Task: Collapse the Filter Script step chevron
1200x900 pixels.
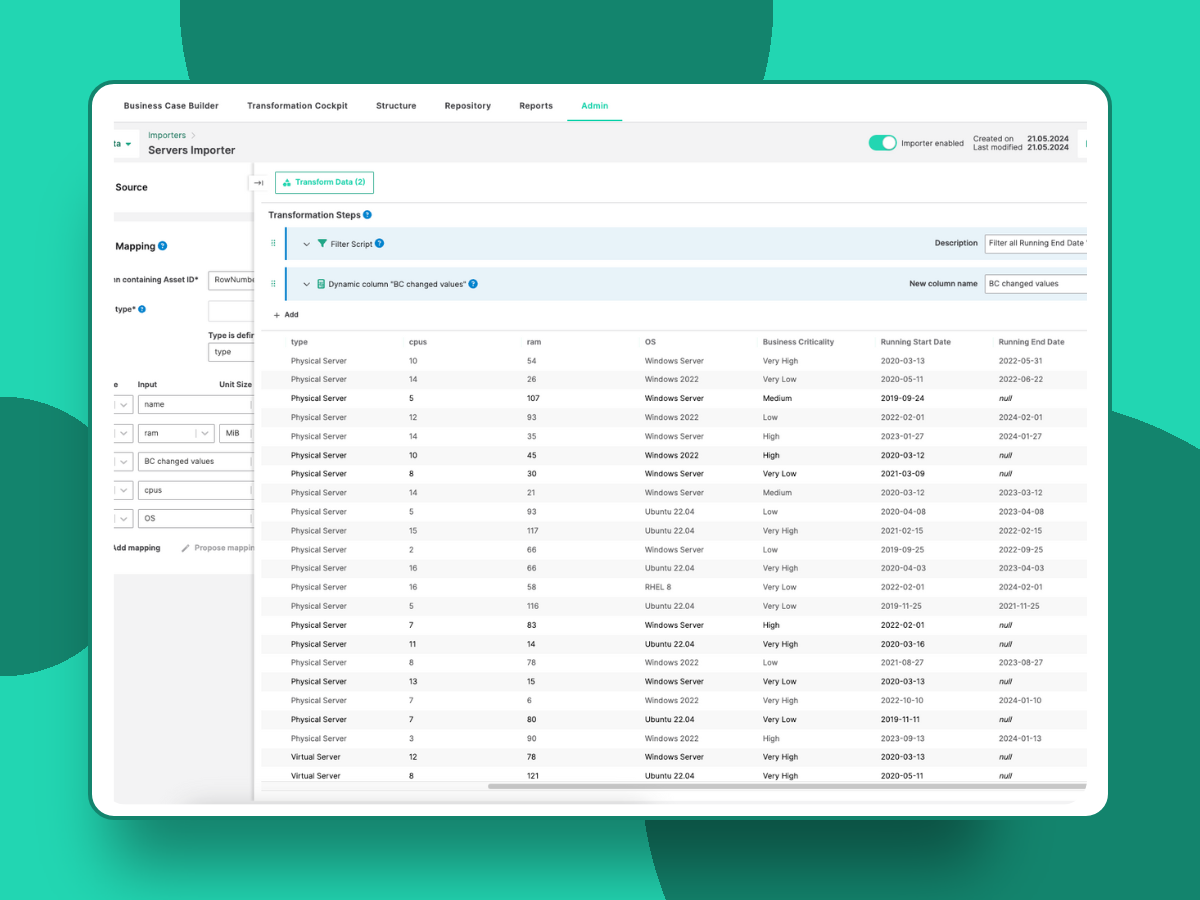Action: coord(307,244)
